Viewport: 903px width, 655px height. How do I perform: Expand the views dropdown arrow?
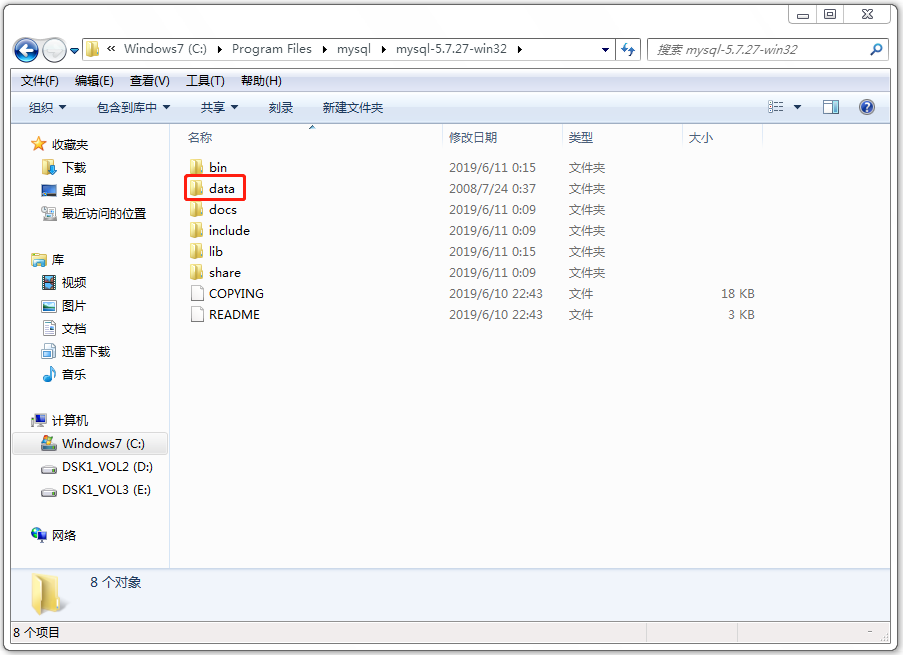[x=797, y=107]
